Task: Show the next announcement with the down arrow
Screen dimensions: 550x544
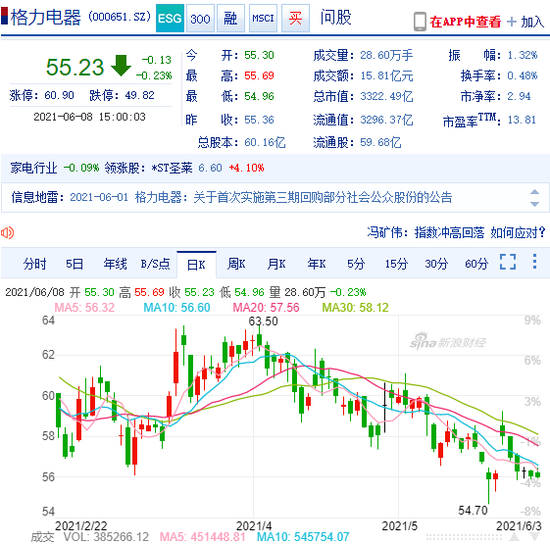Action: (x=535, y=204)
